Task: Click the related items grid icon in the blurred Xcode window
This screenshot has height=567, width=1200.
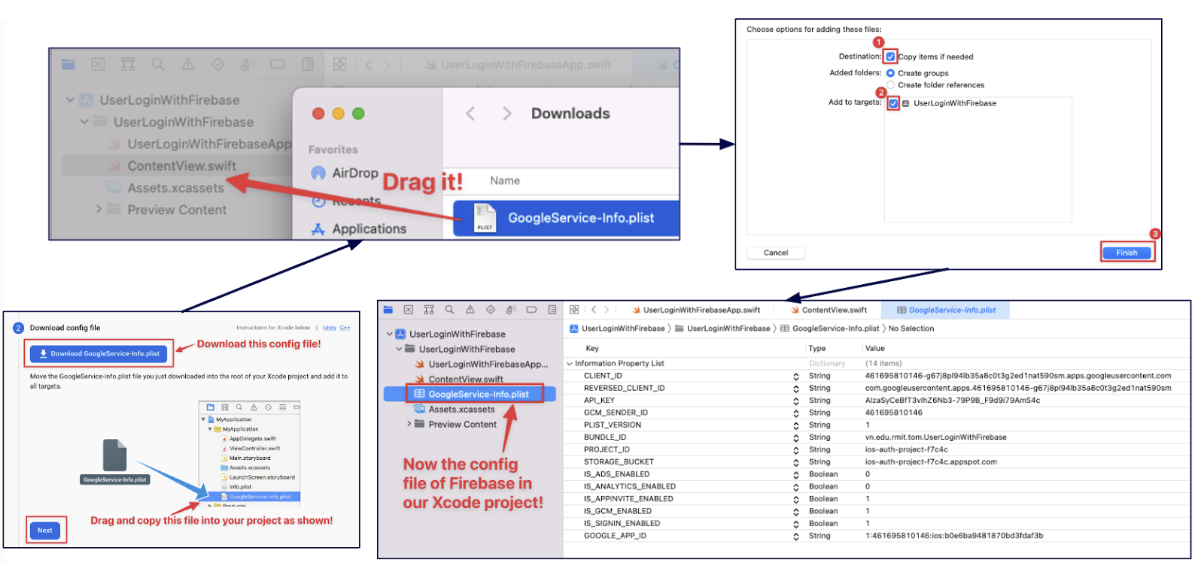Action: click(339, 64)
